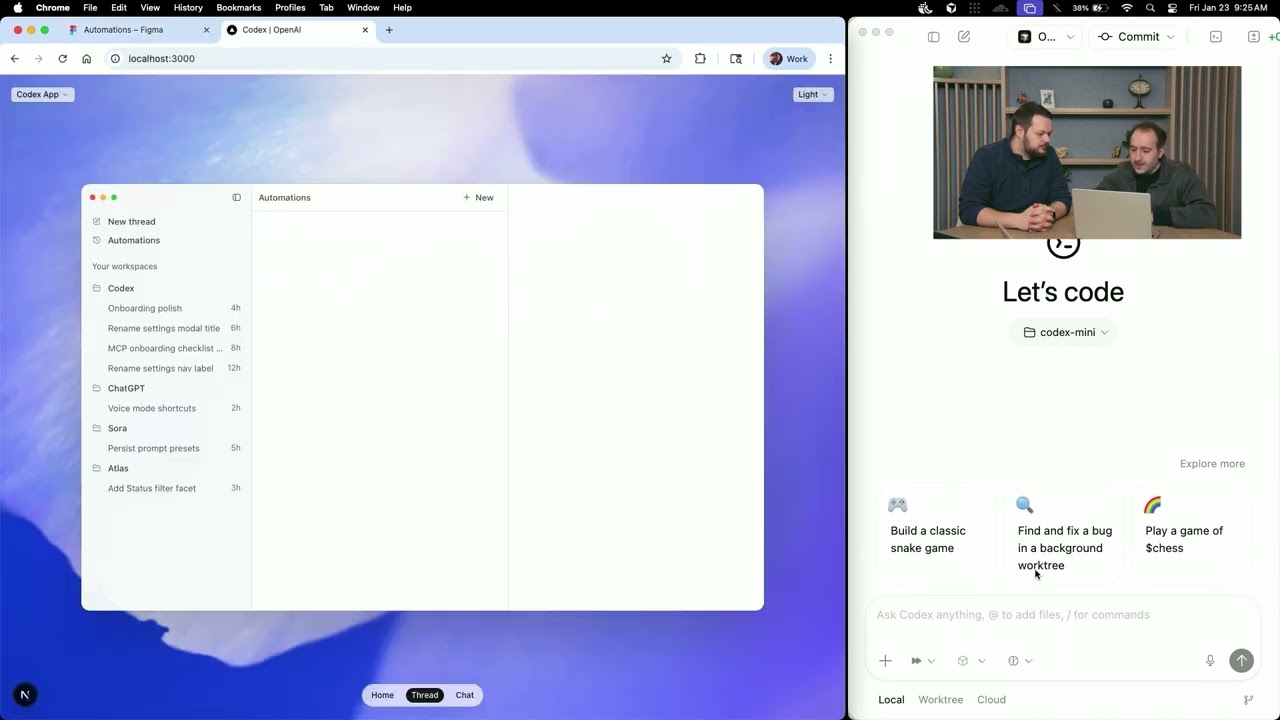This screenshot has height=720, width=1280.
Task: Open the terminal icon in Codex toolbar
Action: pyautogui.click(x=1216, y=37)
